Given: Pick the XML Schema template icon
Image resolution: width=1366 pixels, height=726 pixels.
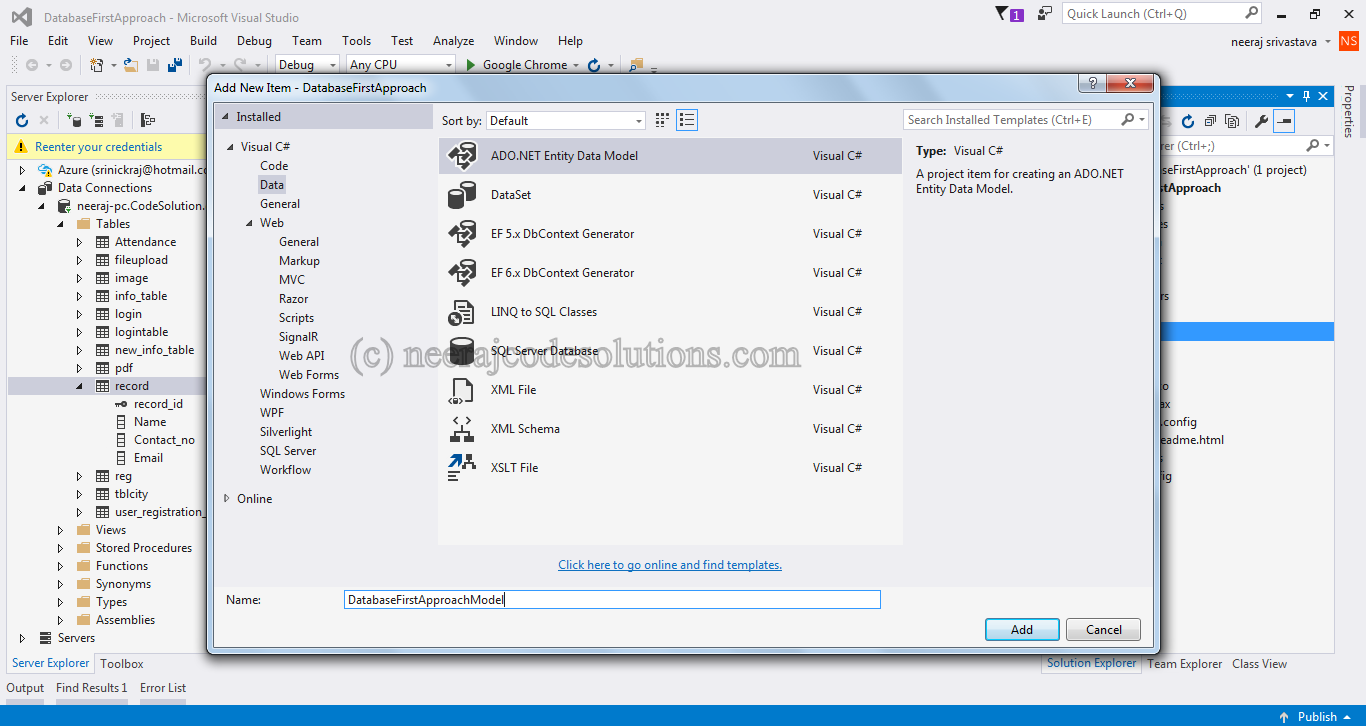Looking at the screenshot, I should pos(462,429).
